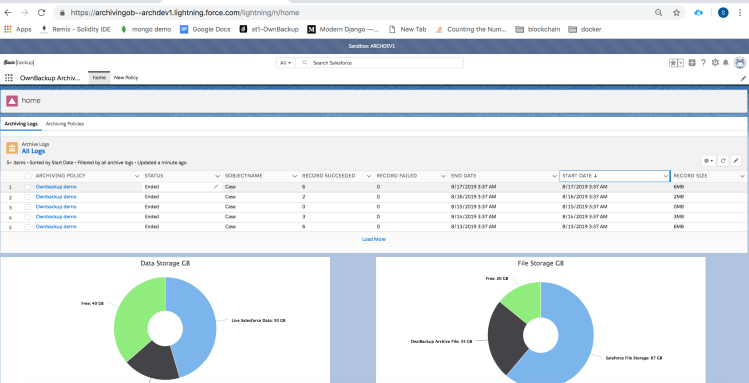The height and width of the screenshot is (383, 749).
Task: Open the st1-OwnBackup bookmark
Action: click(269, 29)
